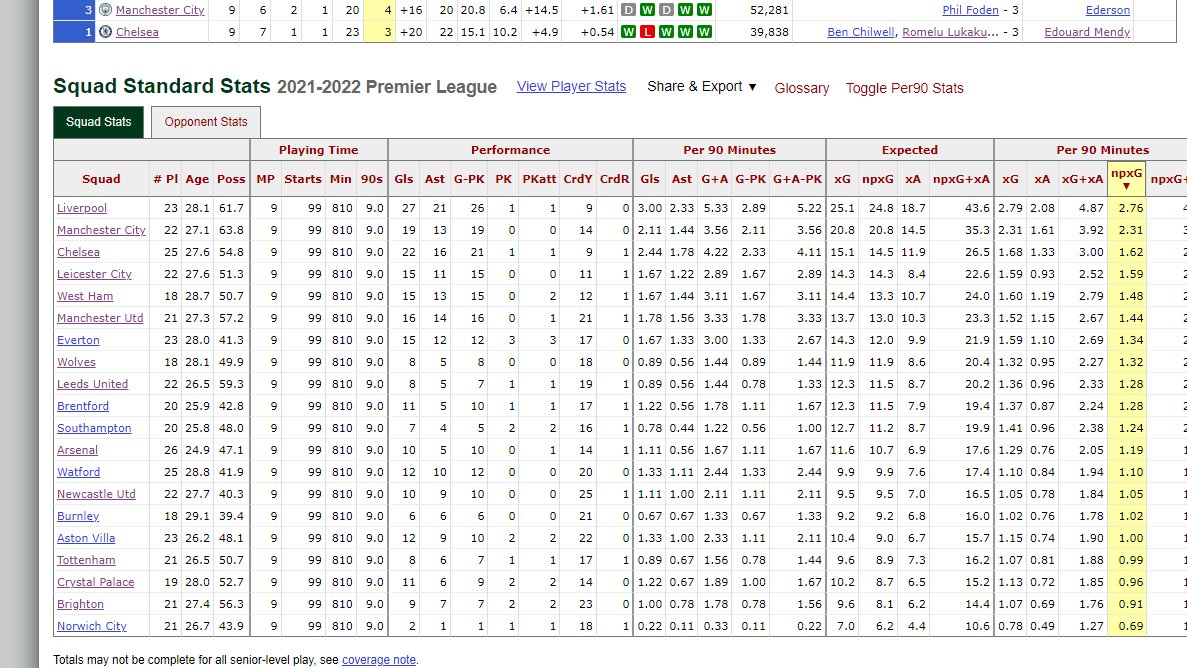1187x668 pixels.
Task: Sort by the Min column header
Action: click(341, 179)
